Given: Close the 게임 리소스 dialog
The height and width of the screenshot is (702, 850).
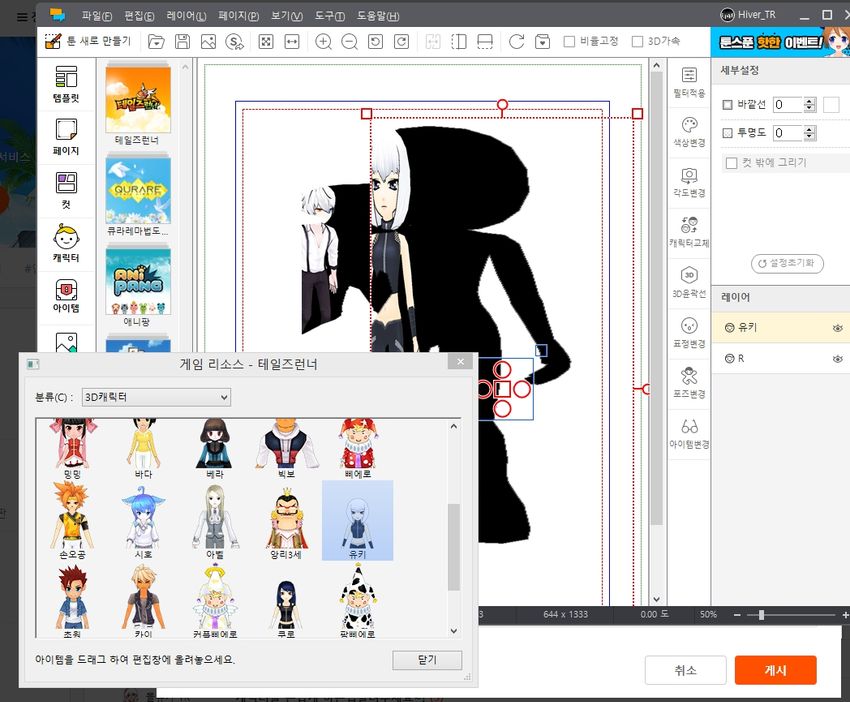Looking at the screenshot, I should (x=461, y=362).
